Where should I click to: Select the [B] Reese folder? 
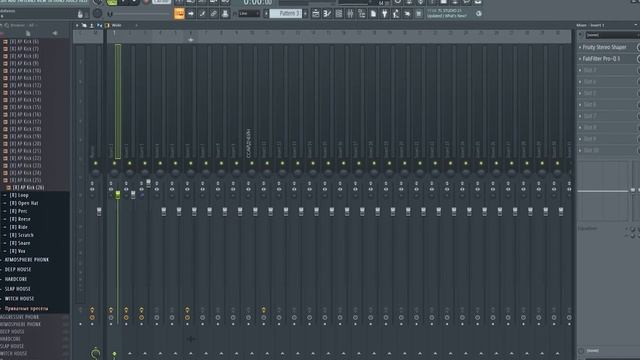(x=20, y=219)
